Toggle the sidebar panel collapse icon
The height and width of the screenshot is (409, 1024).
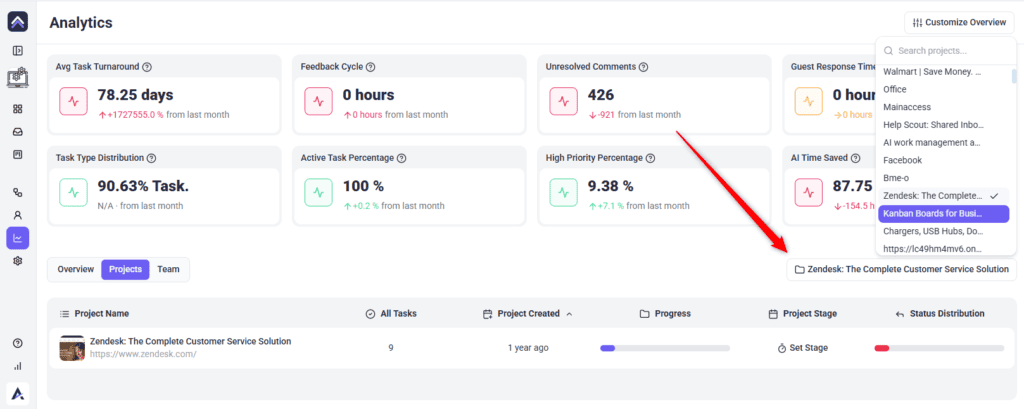pos(18,50)
